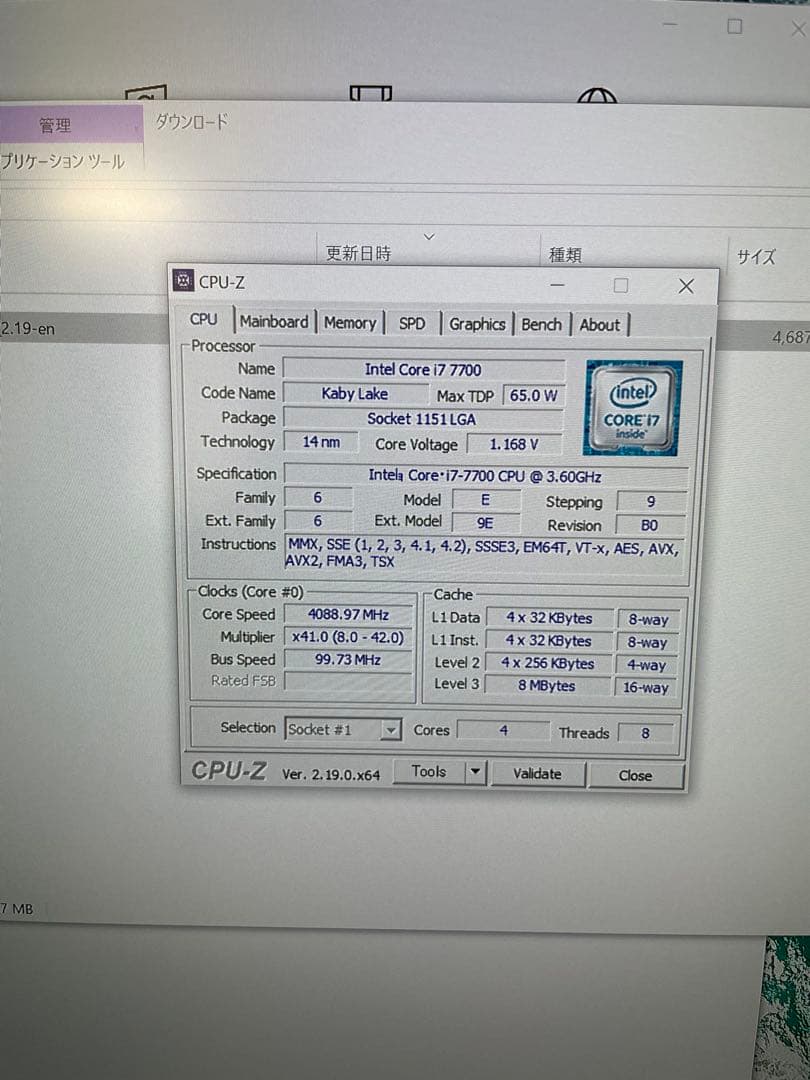This screenshot has height=1080, width=810.
Task: Click the Bus Speed value 99.73 MHz
Action: (x=348, y=659)
